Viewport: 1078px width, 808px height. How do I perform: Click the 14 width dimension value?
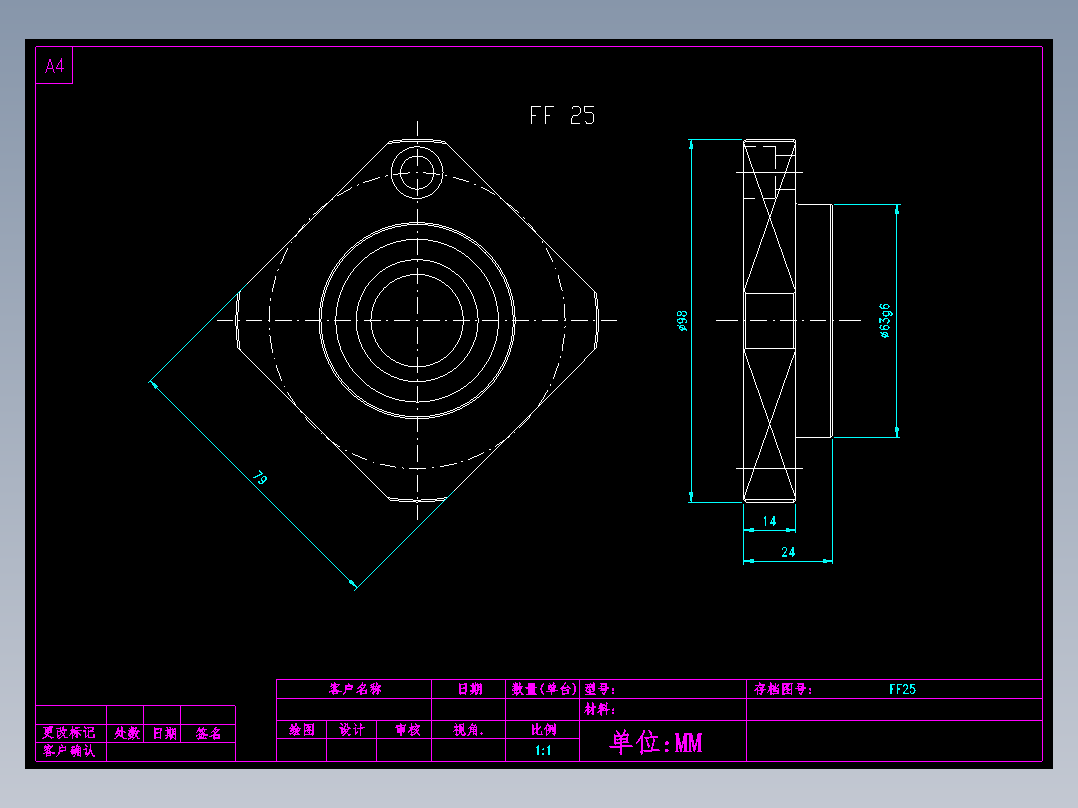pyautogui.click(x=769, y=521)
